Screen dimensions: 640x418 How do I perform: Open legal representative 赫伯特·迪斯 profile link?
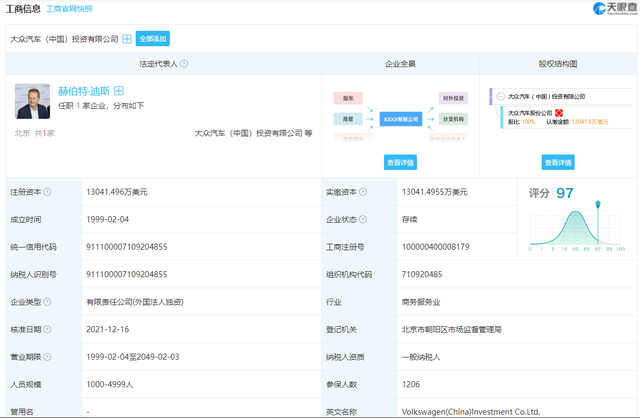coord(84,91)
